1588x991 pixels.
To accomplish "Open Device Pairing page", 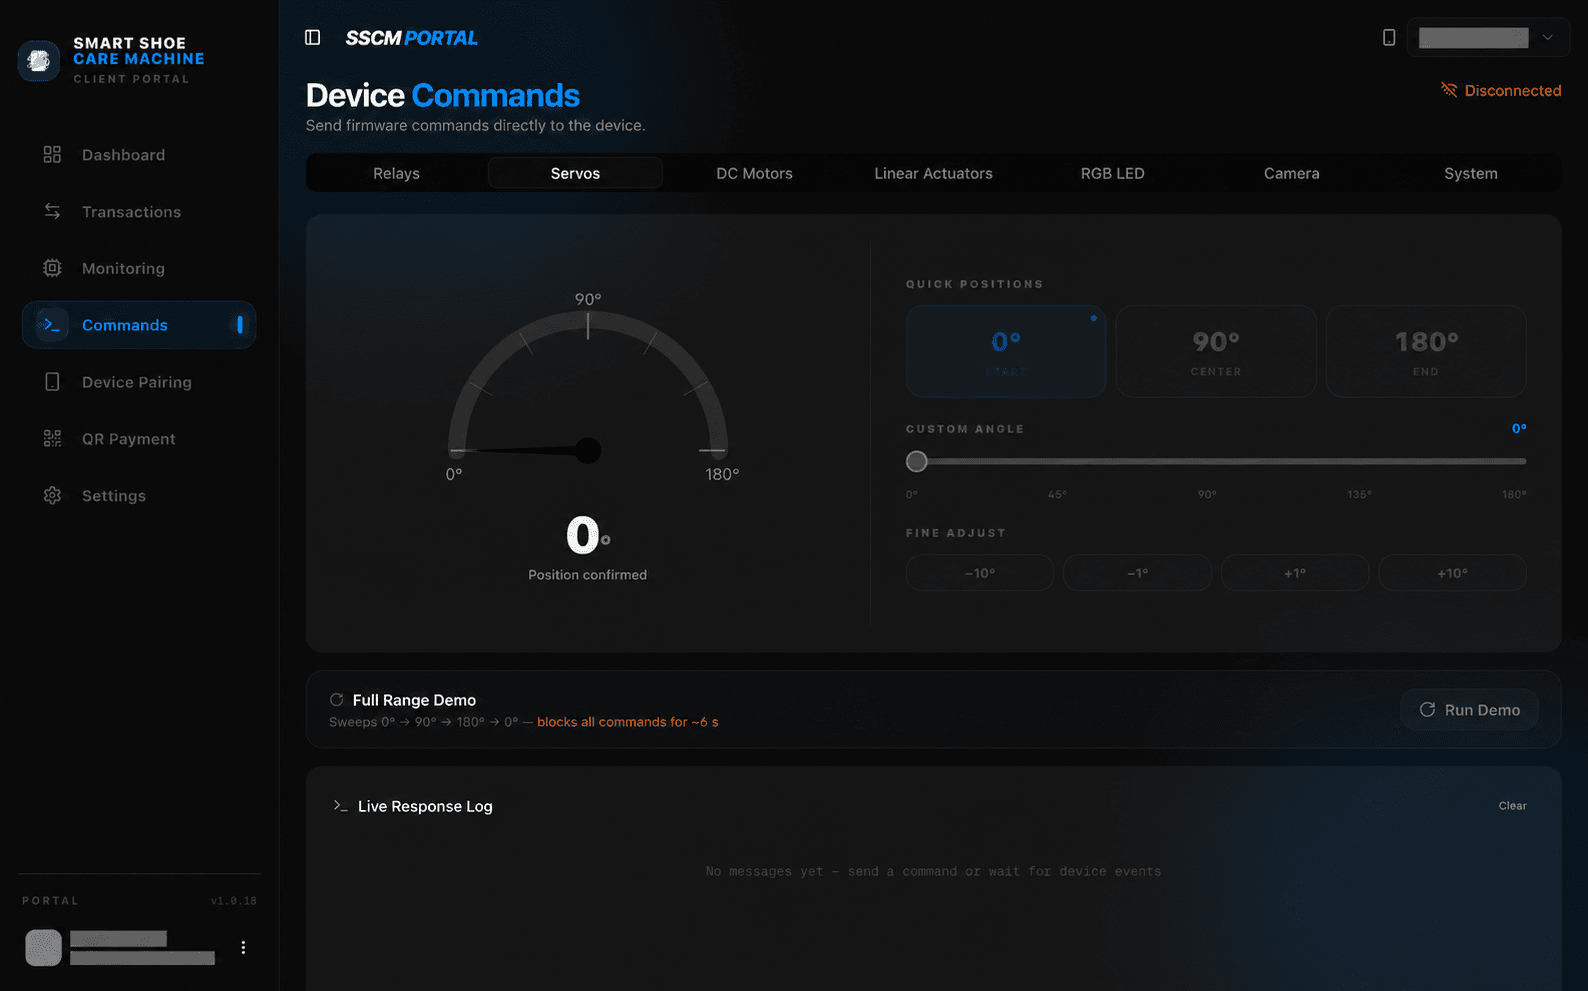I will (x=139, y=382).
